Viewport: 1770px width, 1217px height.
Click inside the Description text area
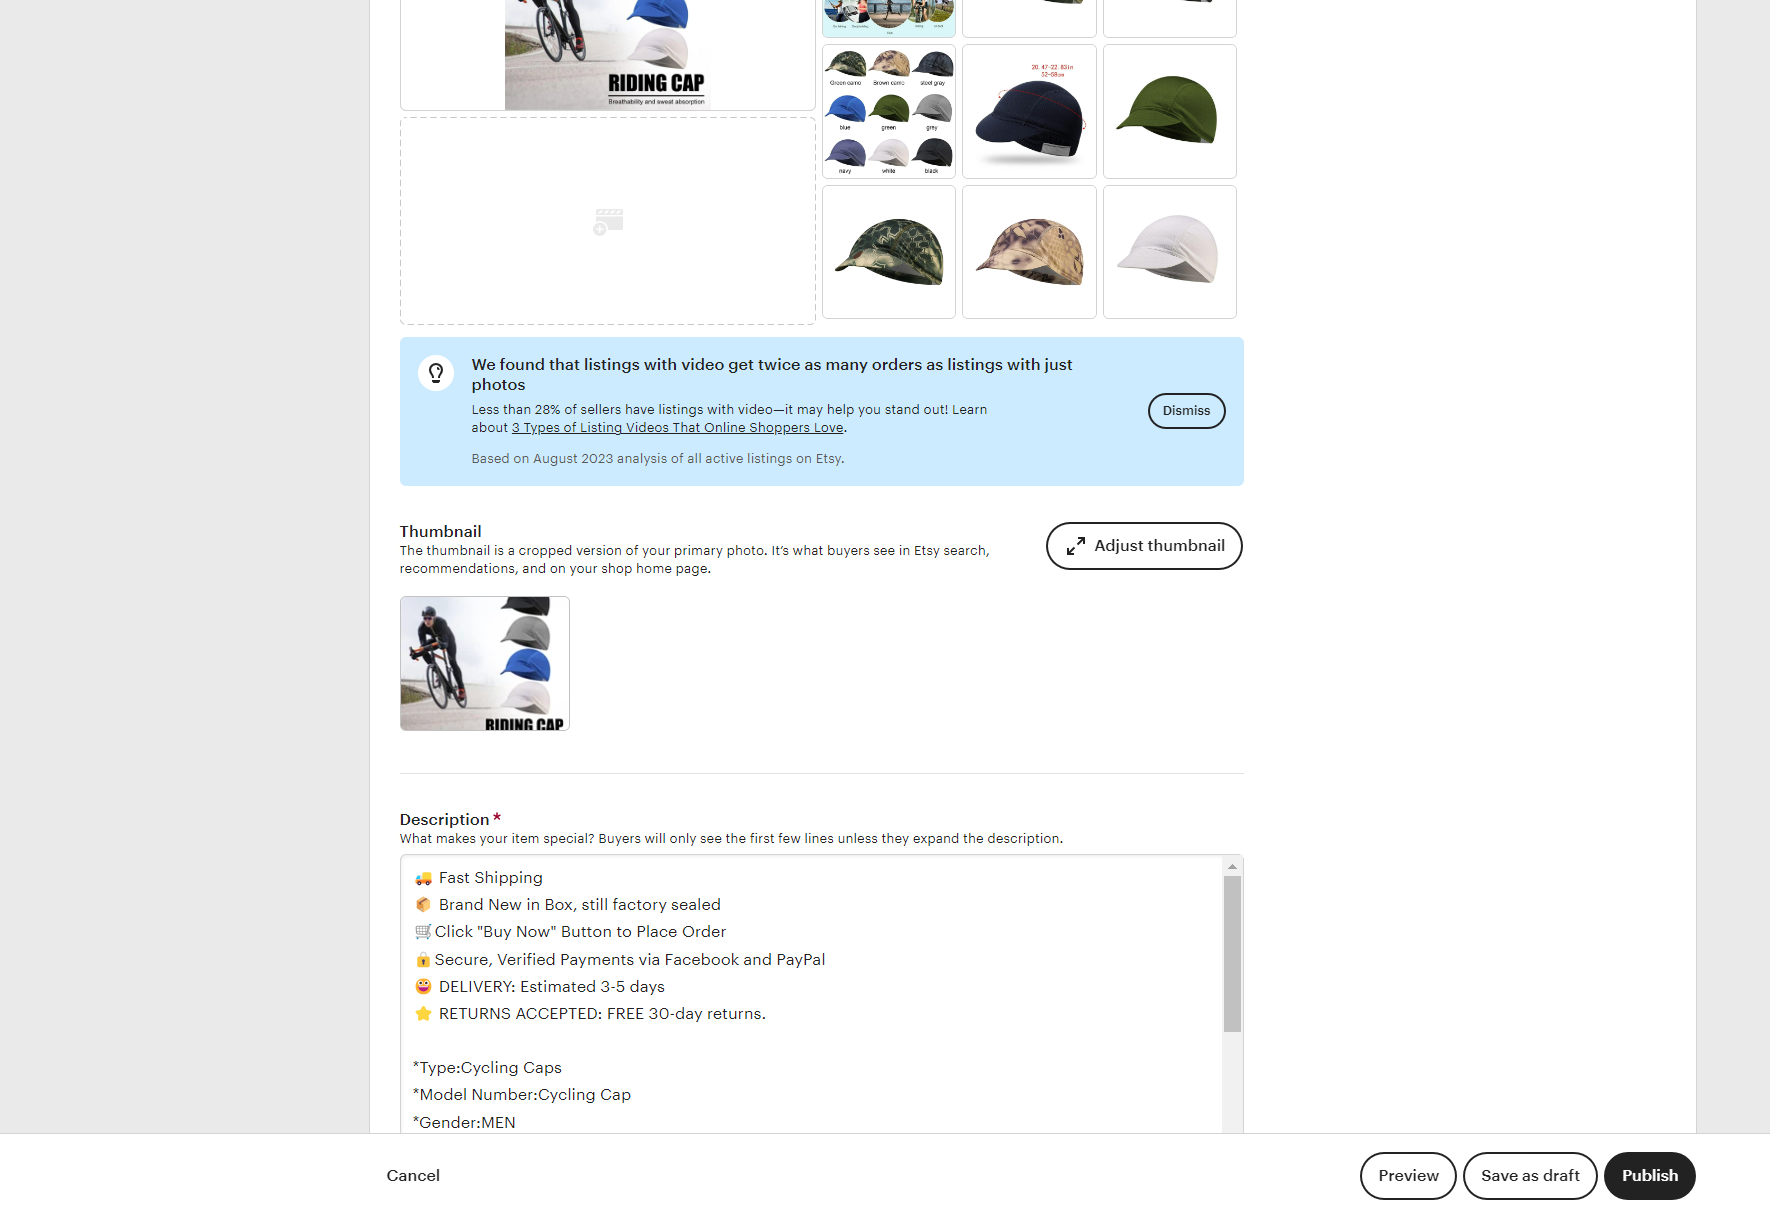[811, 994]
